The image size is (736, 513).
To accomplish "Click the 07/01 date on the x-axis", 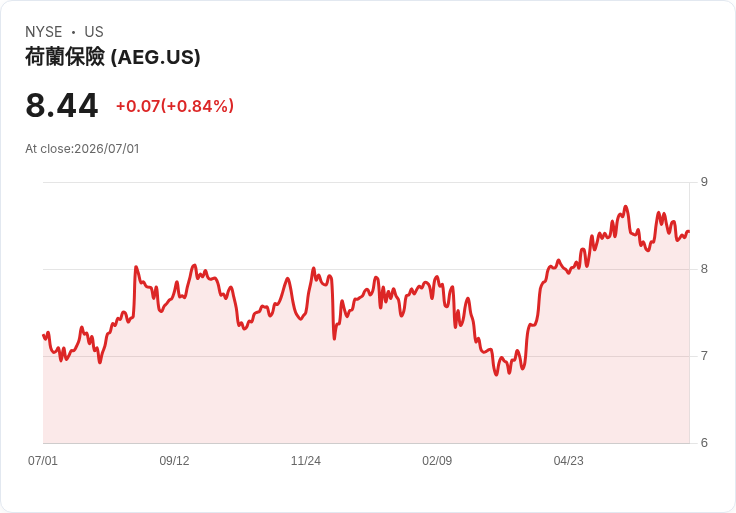I will click(43, 460).
